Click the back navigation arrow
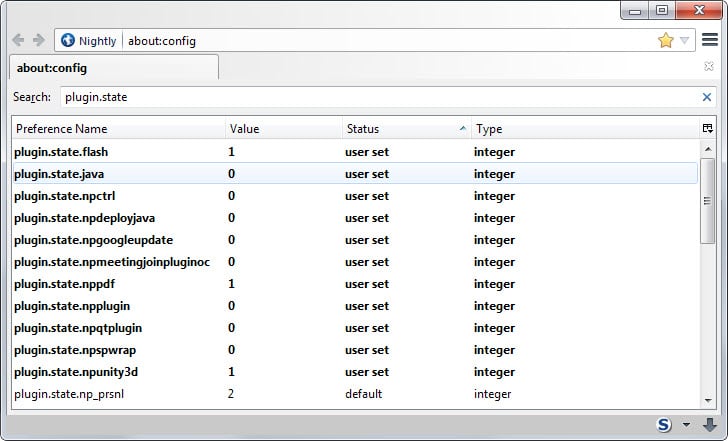Image resolution: width=728 pixels, height=441 pixels. [x=17, y=40]
